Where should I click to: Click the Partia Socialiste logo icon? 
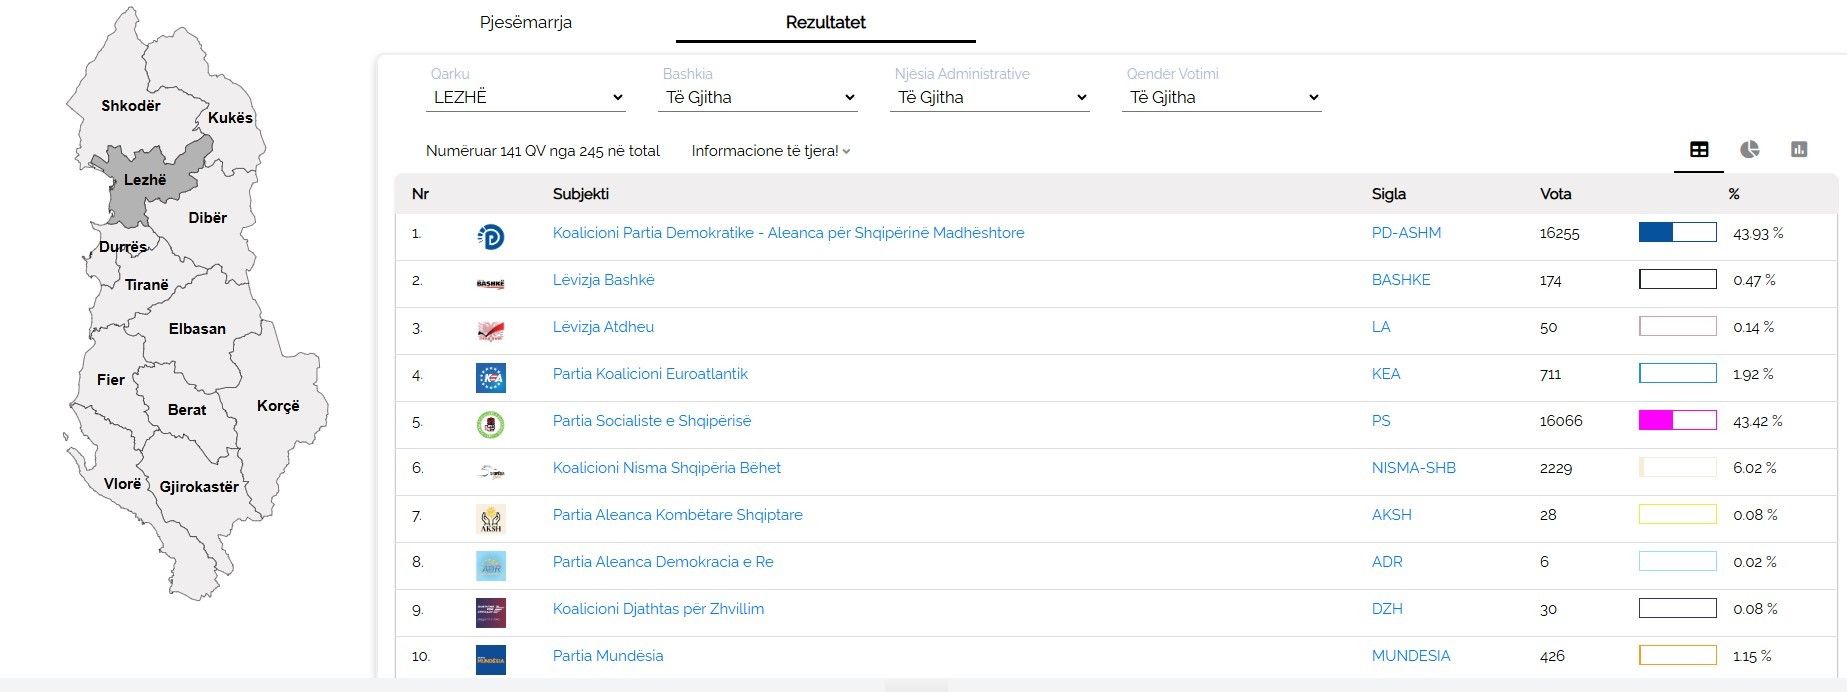tap(490, 424)
